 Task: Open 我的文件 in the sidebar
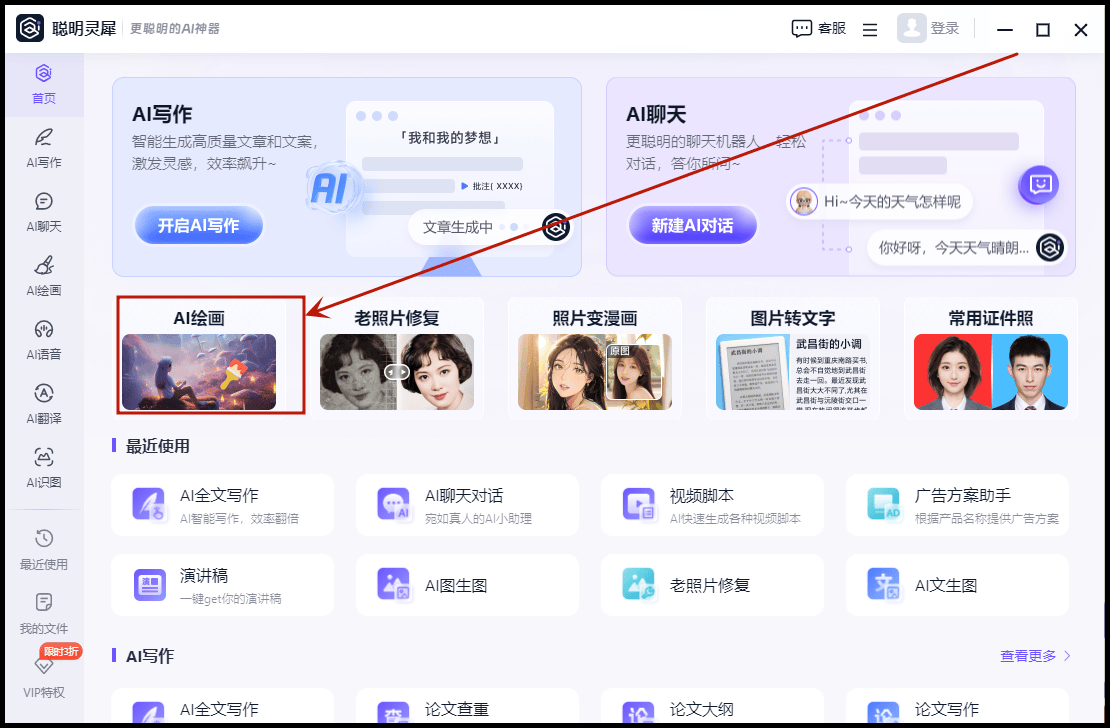click(43, 614)
